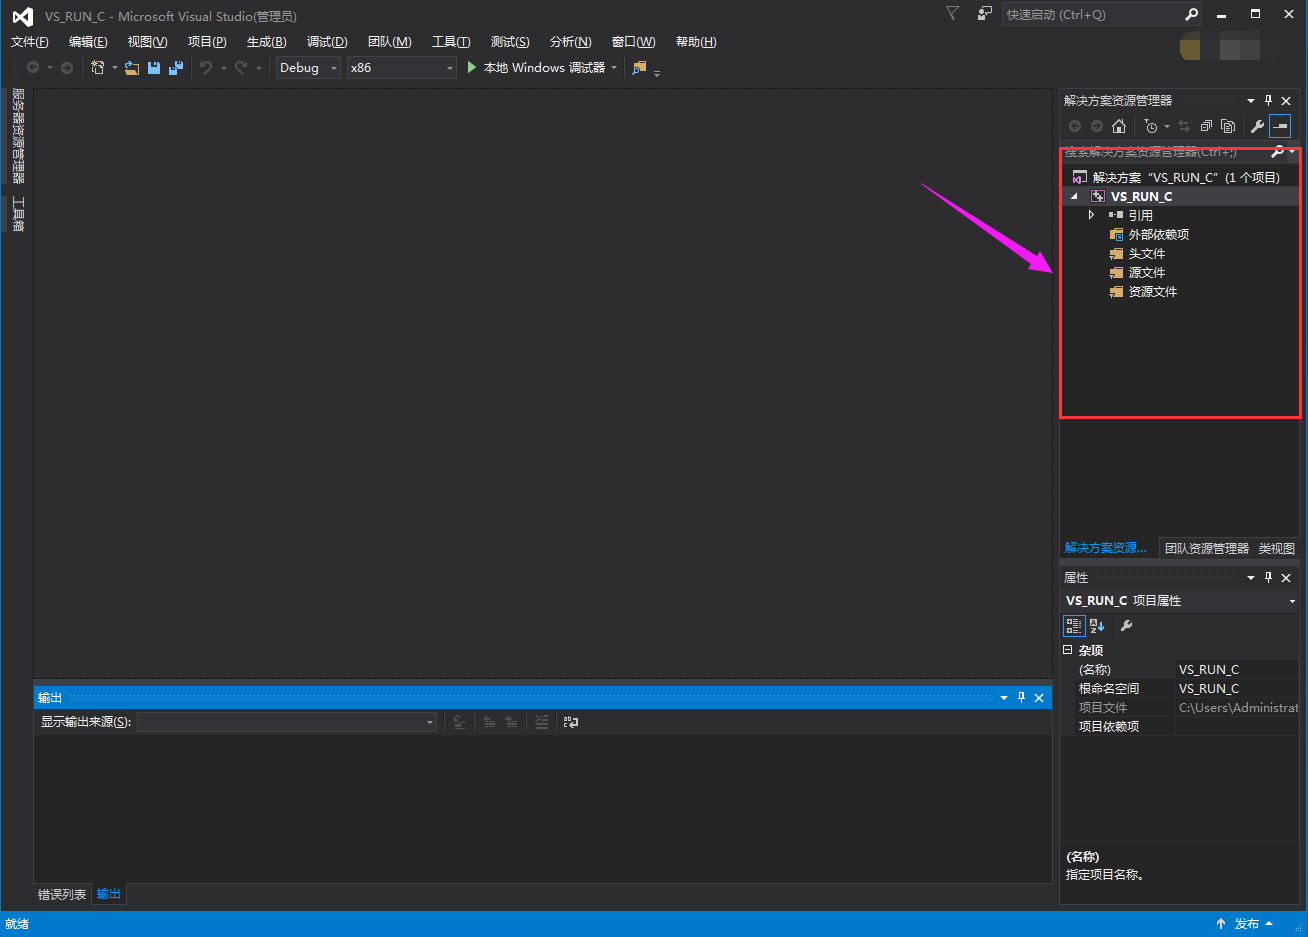Toggle Categorized view in Properties panel

[1074, 626]
